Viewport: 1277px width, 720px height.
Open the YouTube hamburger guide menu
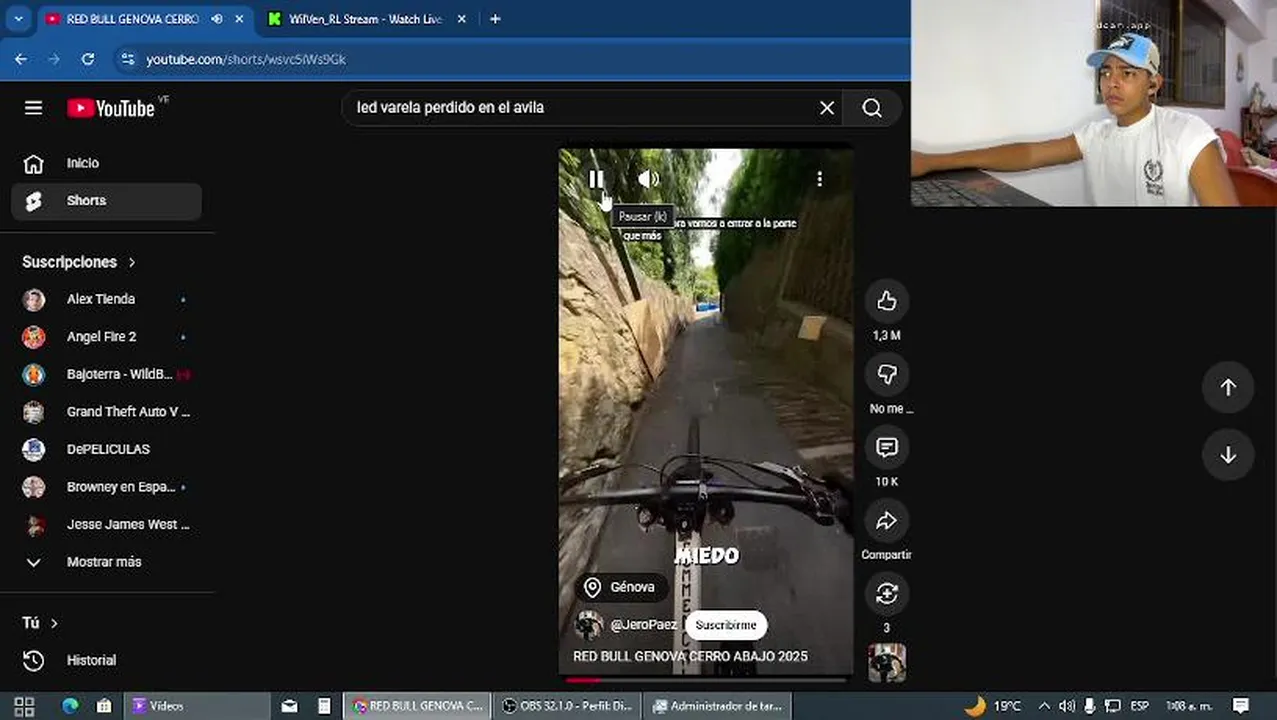pyautogui.click(x=34, y=108)
